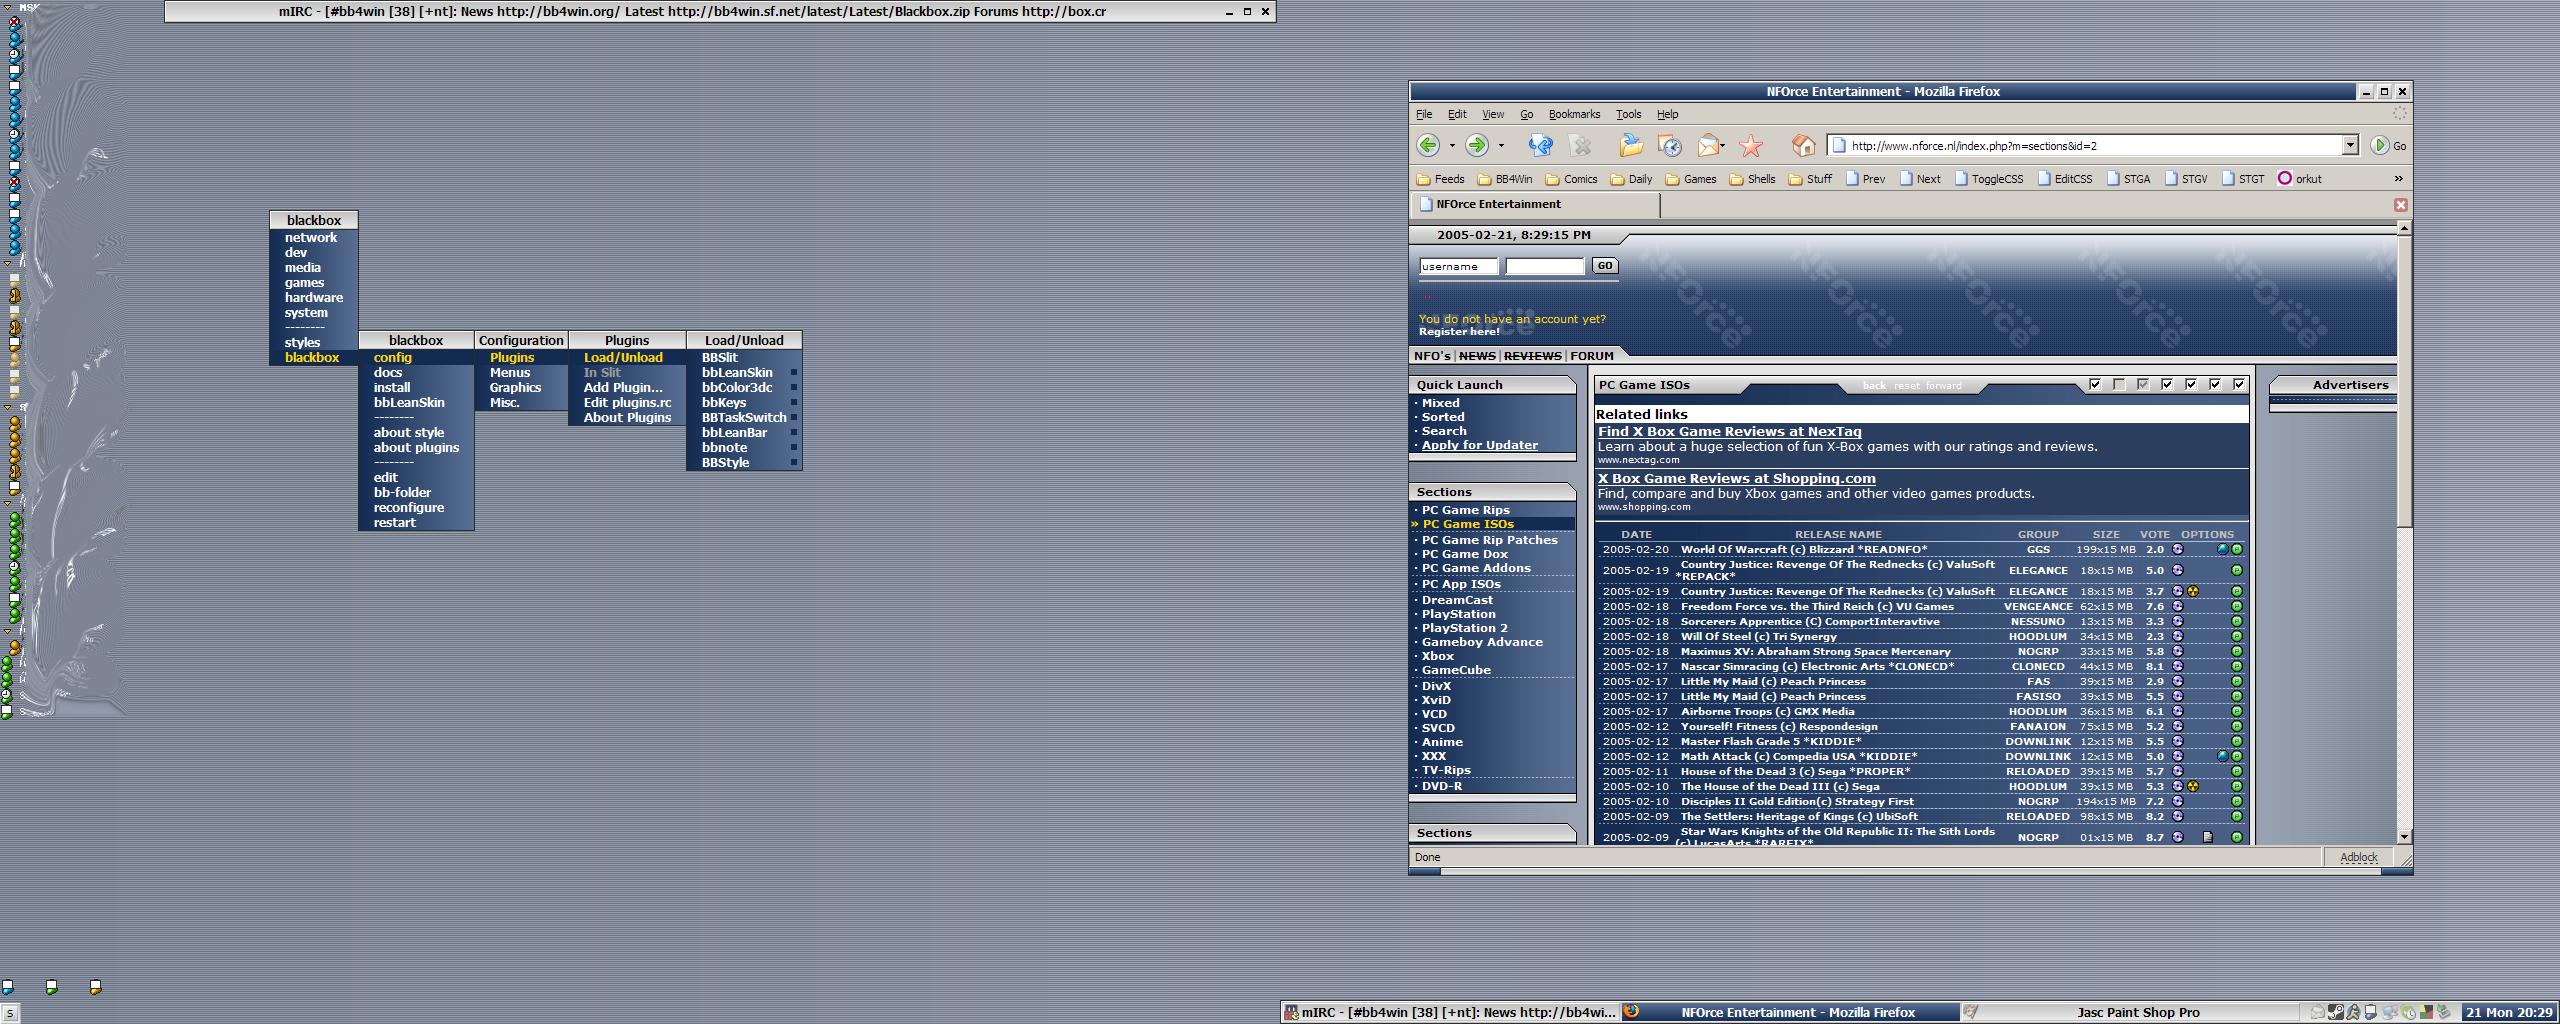The width and height of the screenshot is (2560, 1024).
Task: Open Find X Box Game Reviews at NexTag link
Action: pyautogui.click(x=1730, y=431)
